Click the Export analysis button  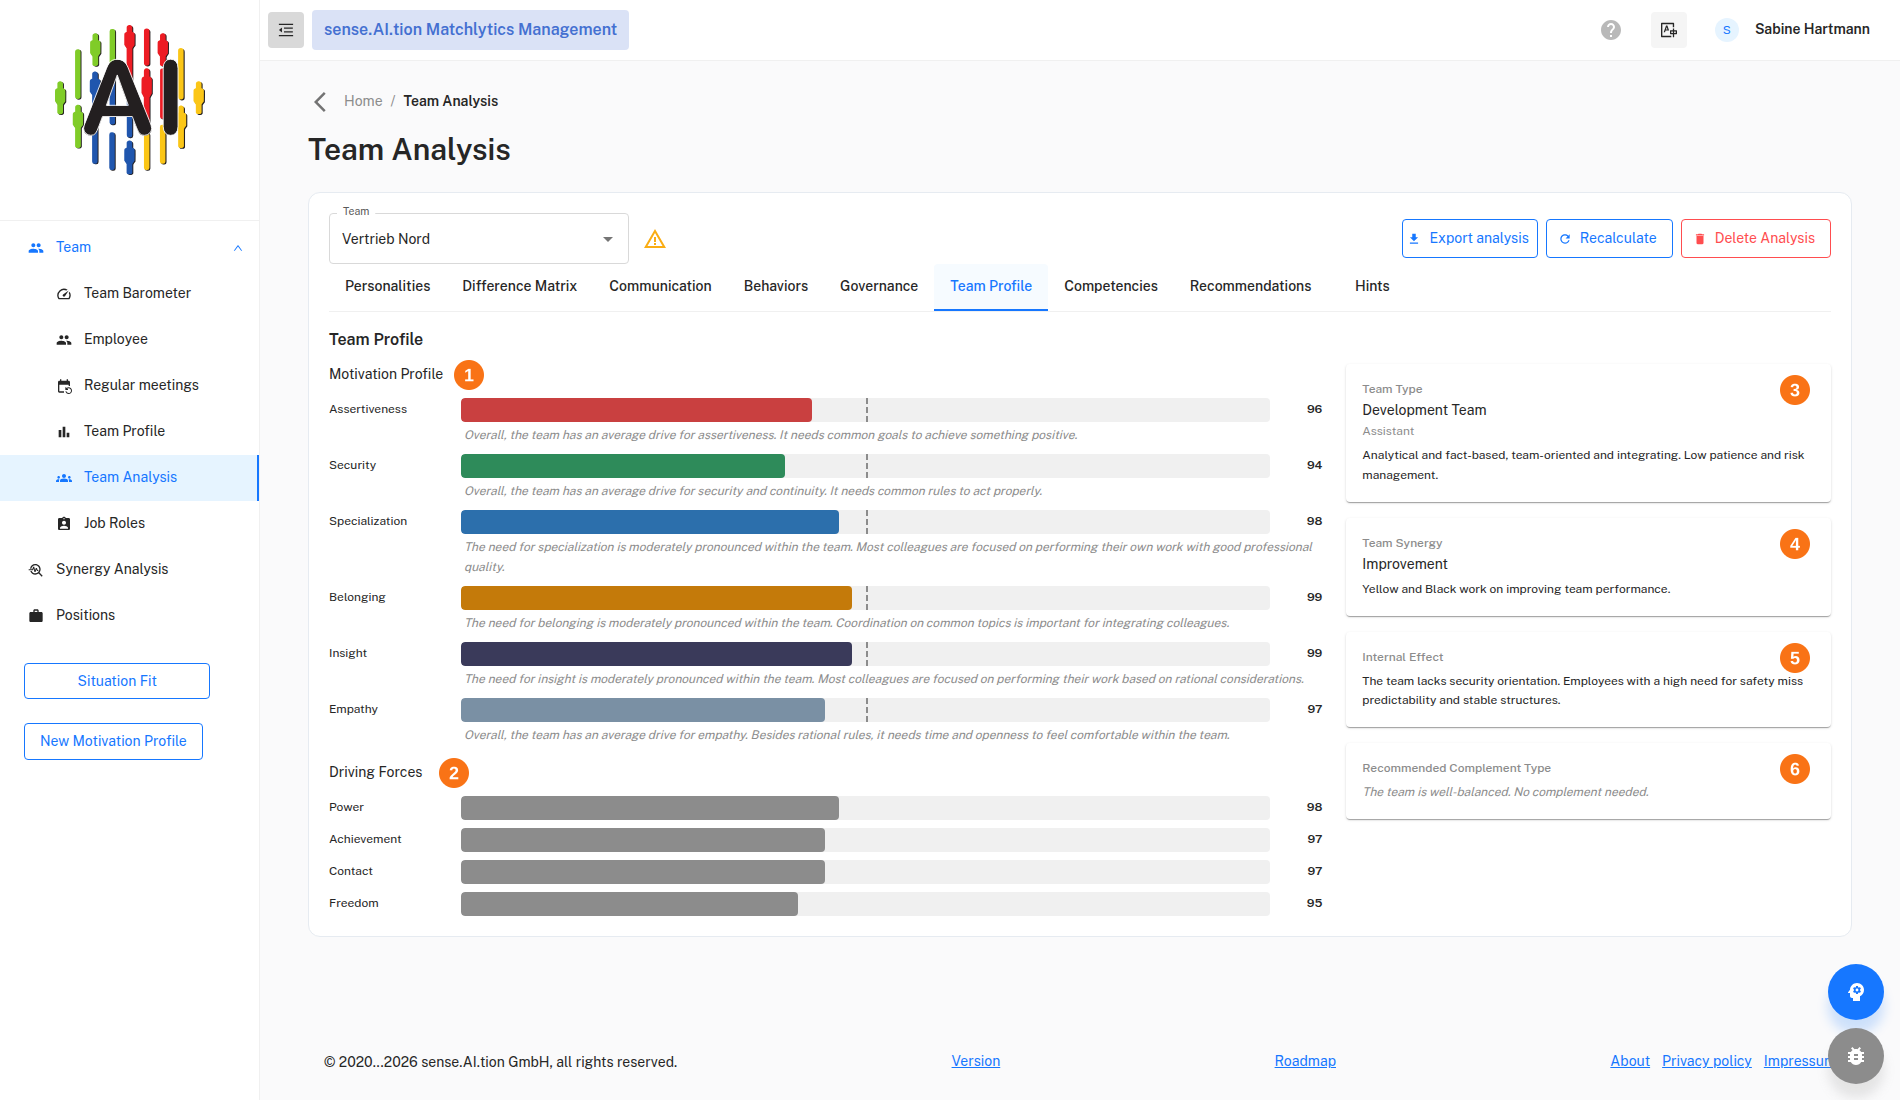(x=1470, y=238)
